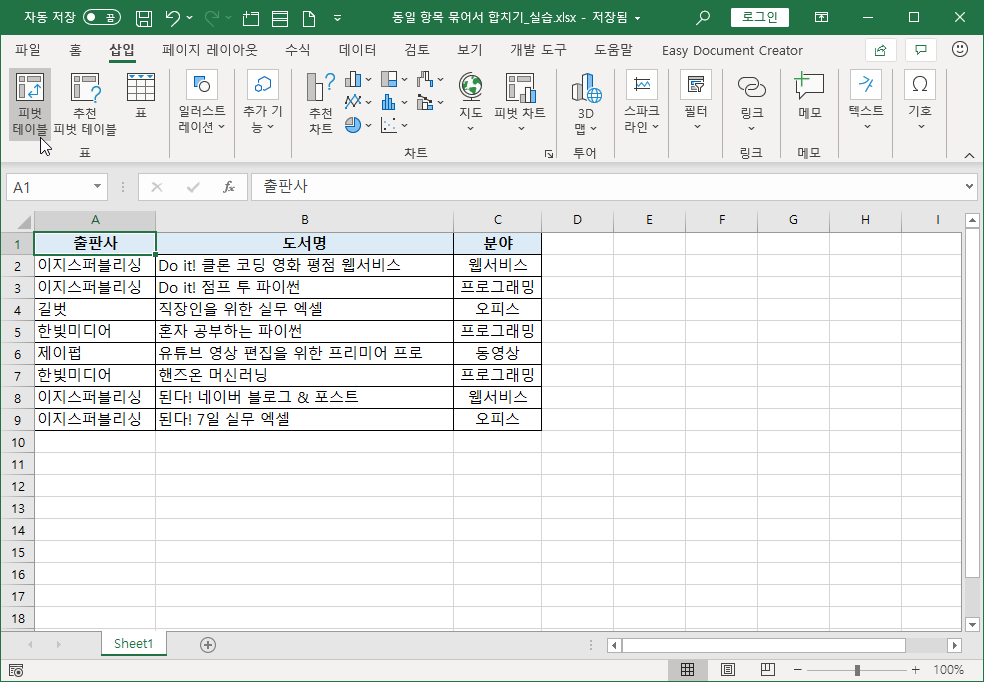Open the Illustrations (일러스트레이션) group
Image resolution: width=984 pixels, height=682 pixels.
(202, 104)
